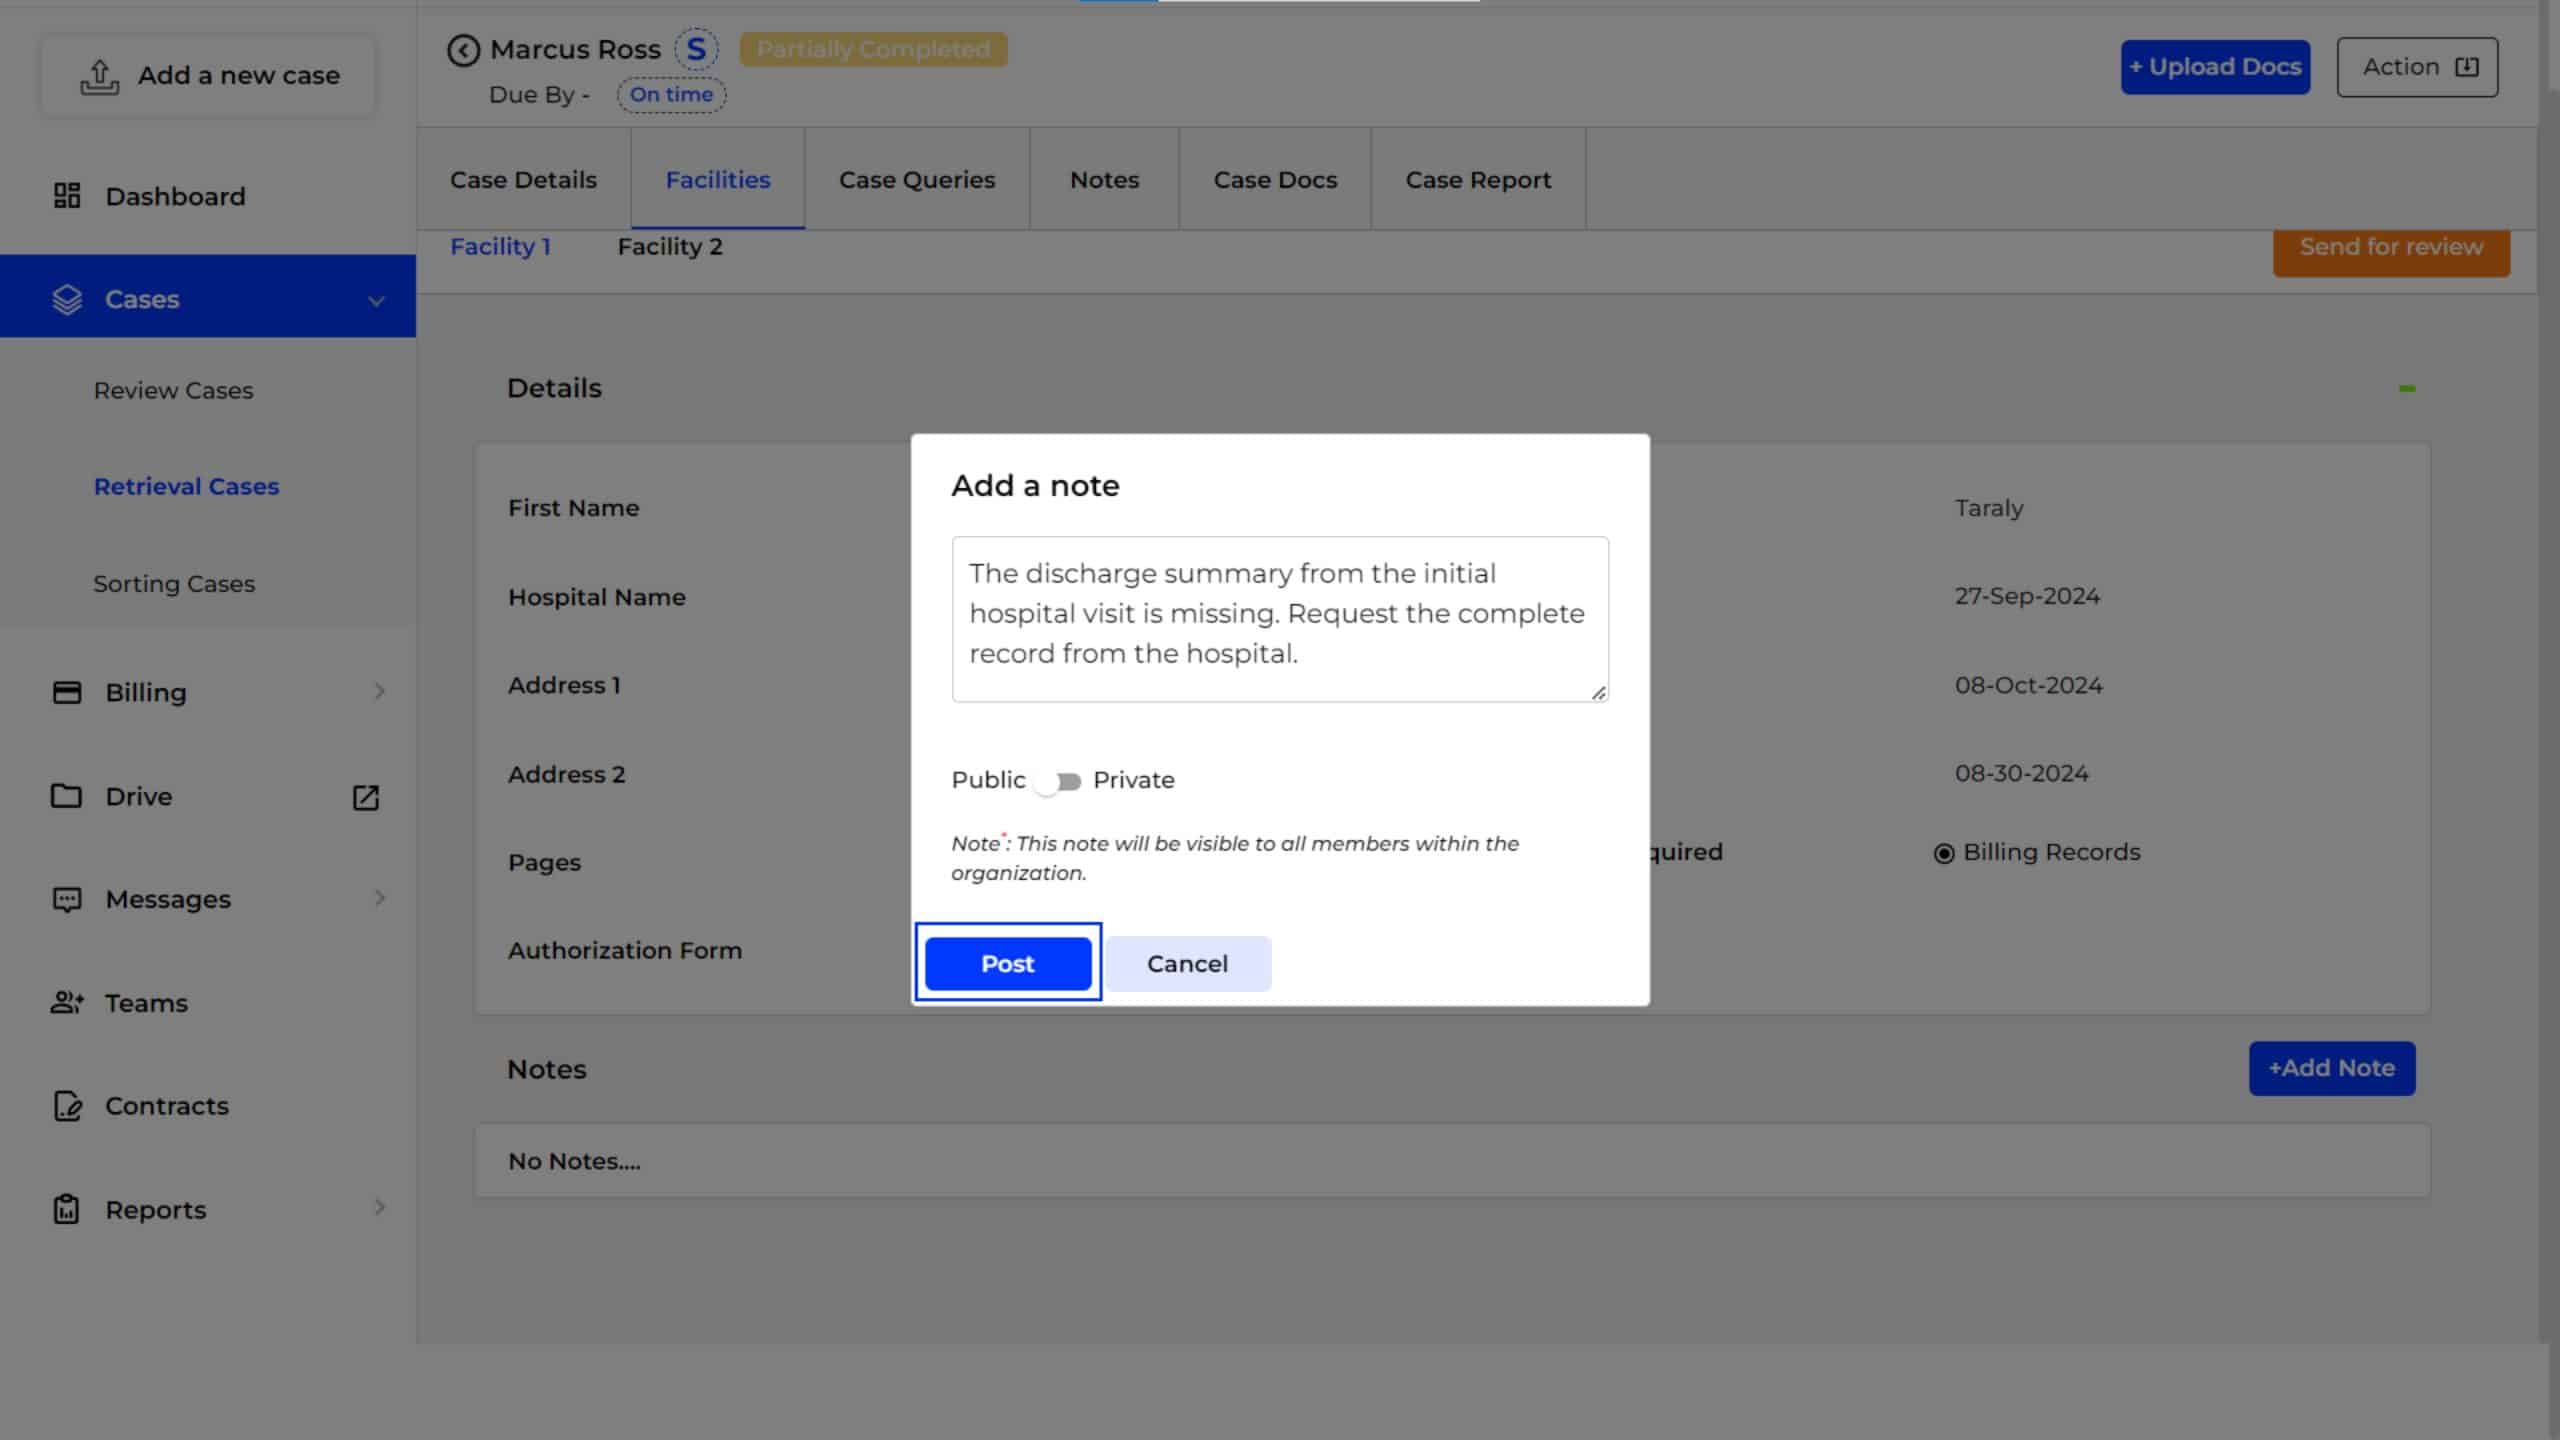Click the upload icon in Add a new case

pyautogui.click(x=99, y=77)
